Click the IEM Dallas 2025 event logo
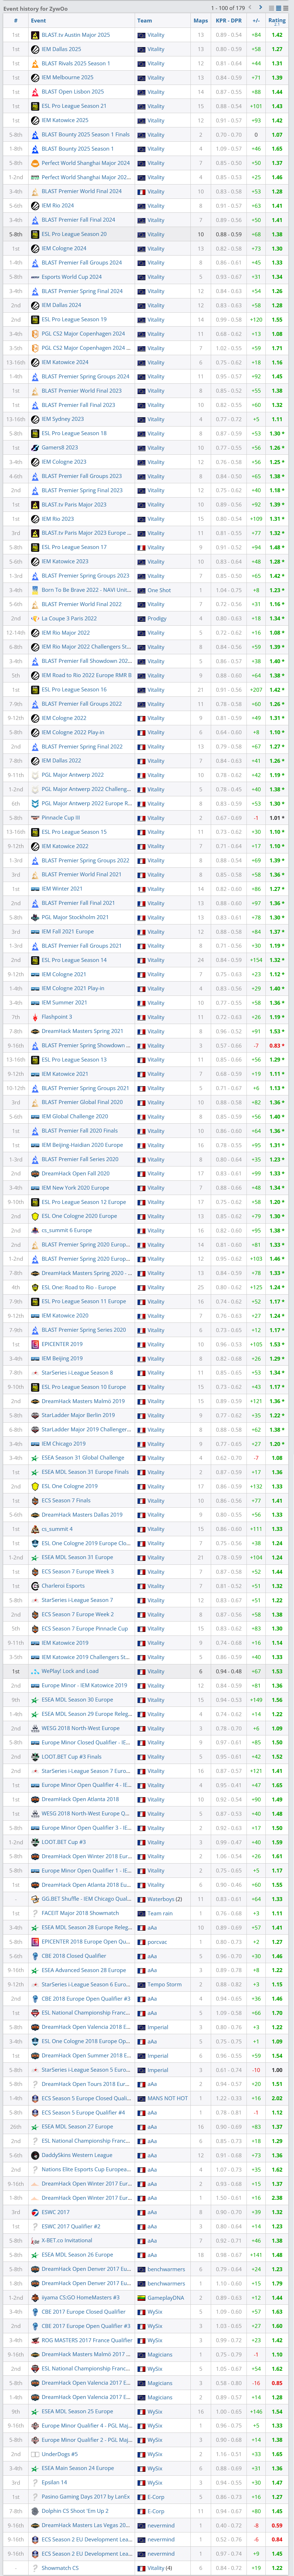The height and width of the screenshot is (2576, 294). tap(35, 49)
